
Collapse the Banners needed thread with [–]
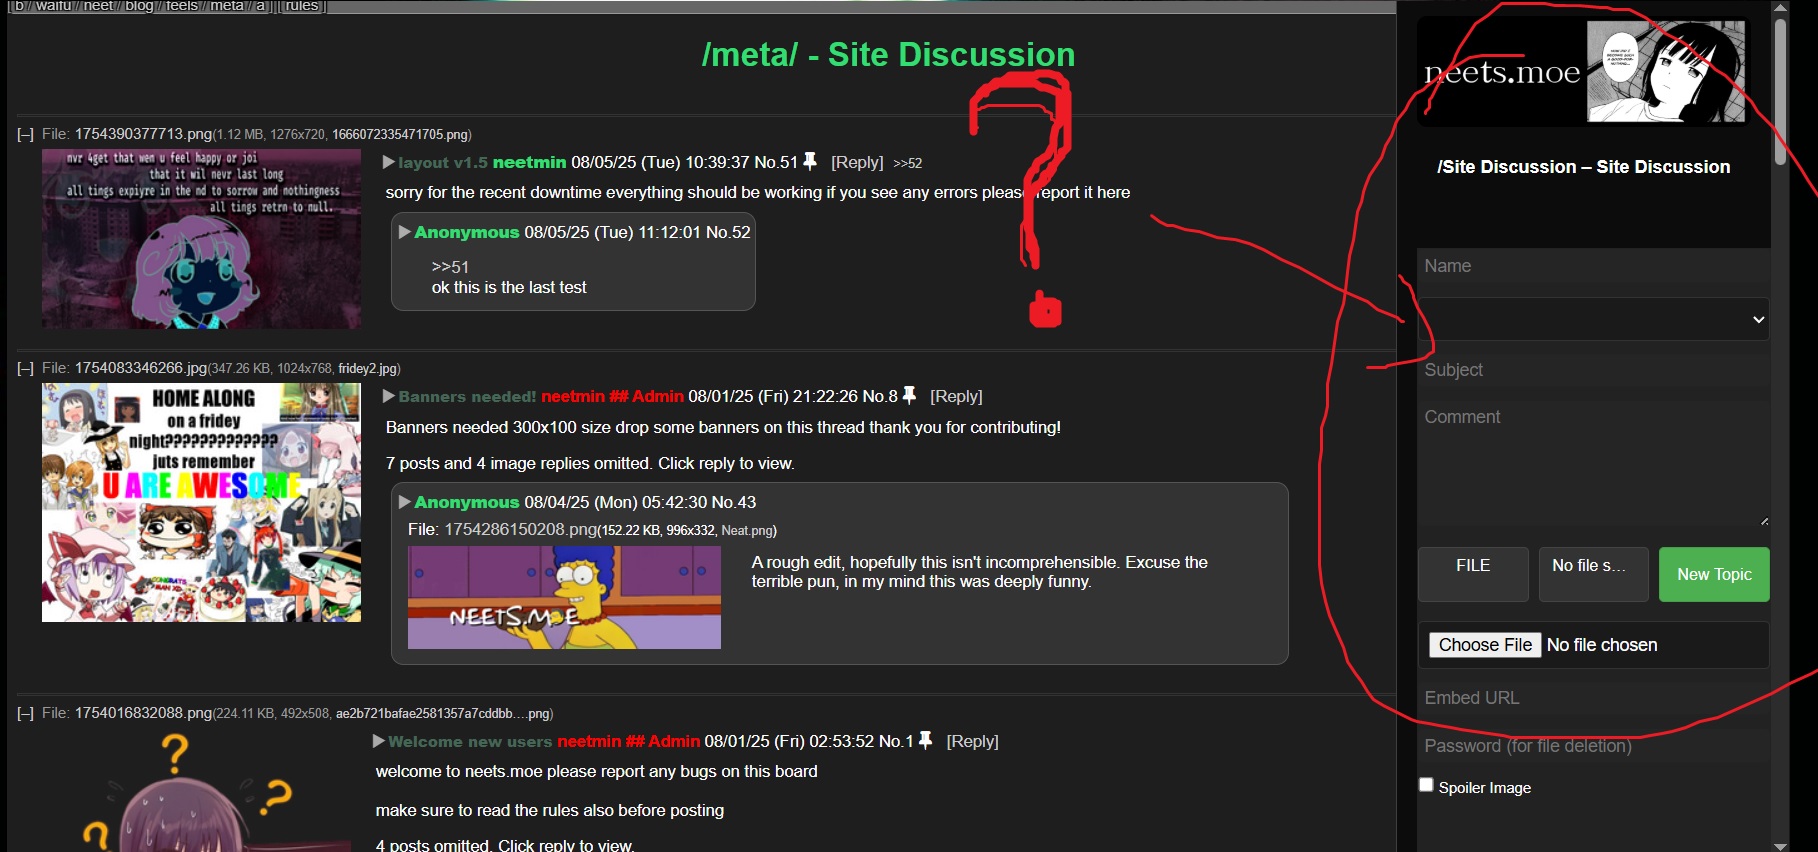tap(25, 368)
